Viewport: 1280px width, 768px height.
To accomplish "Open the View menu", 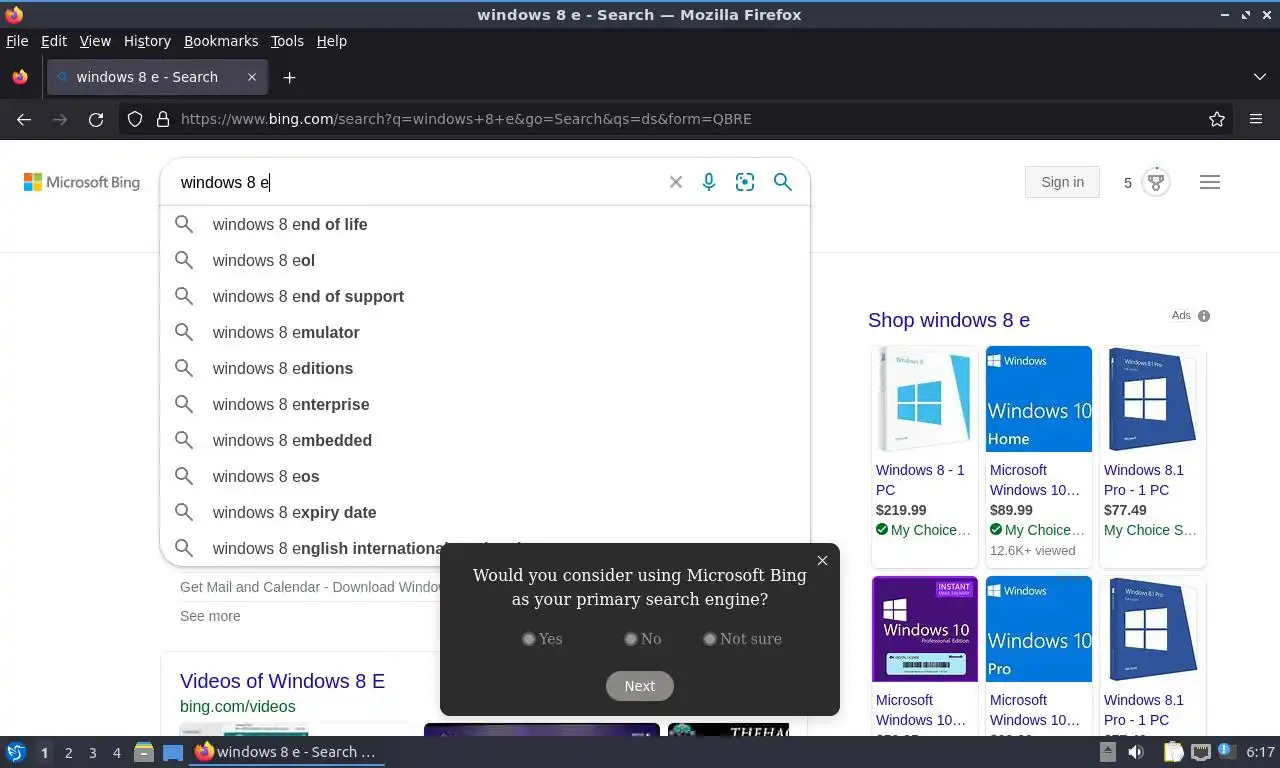I will [x=95, y=41].
